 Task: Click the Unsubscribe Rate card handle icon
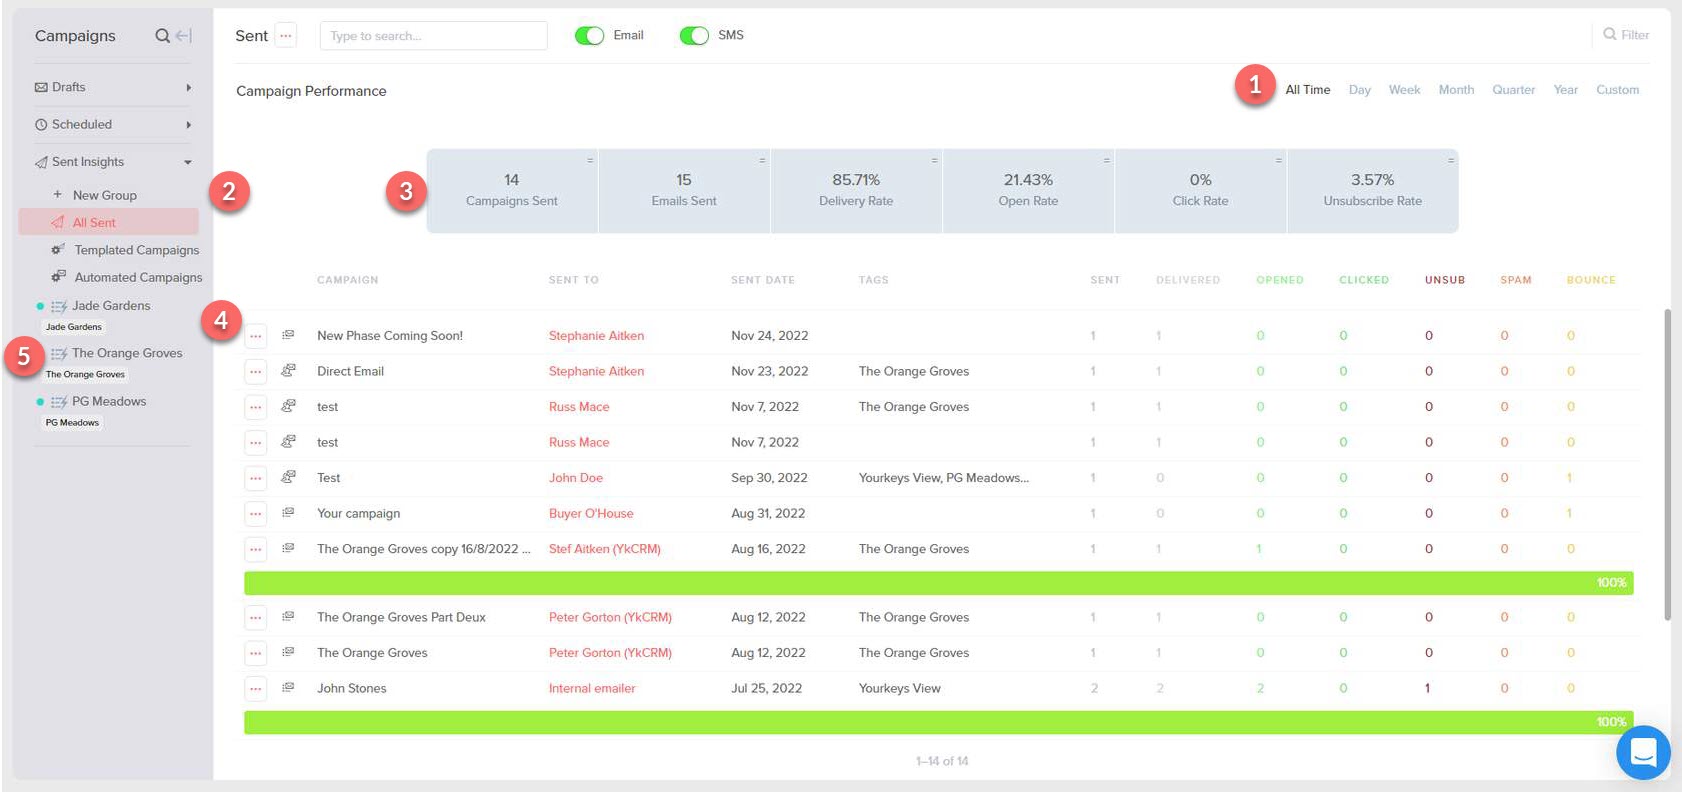[1450, 160]
